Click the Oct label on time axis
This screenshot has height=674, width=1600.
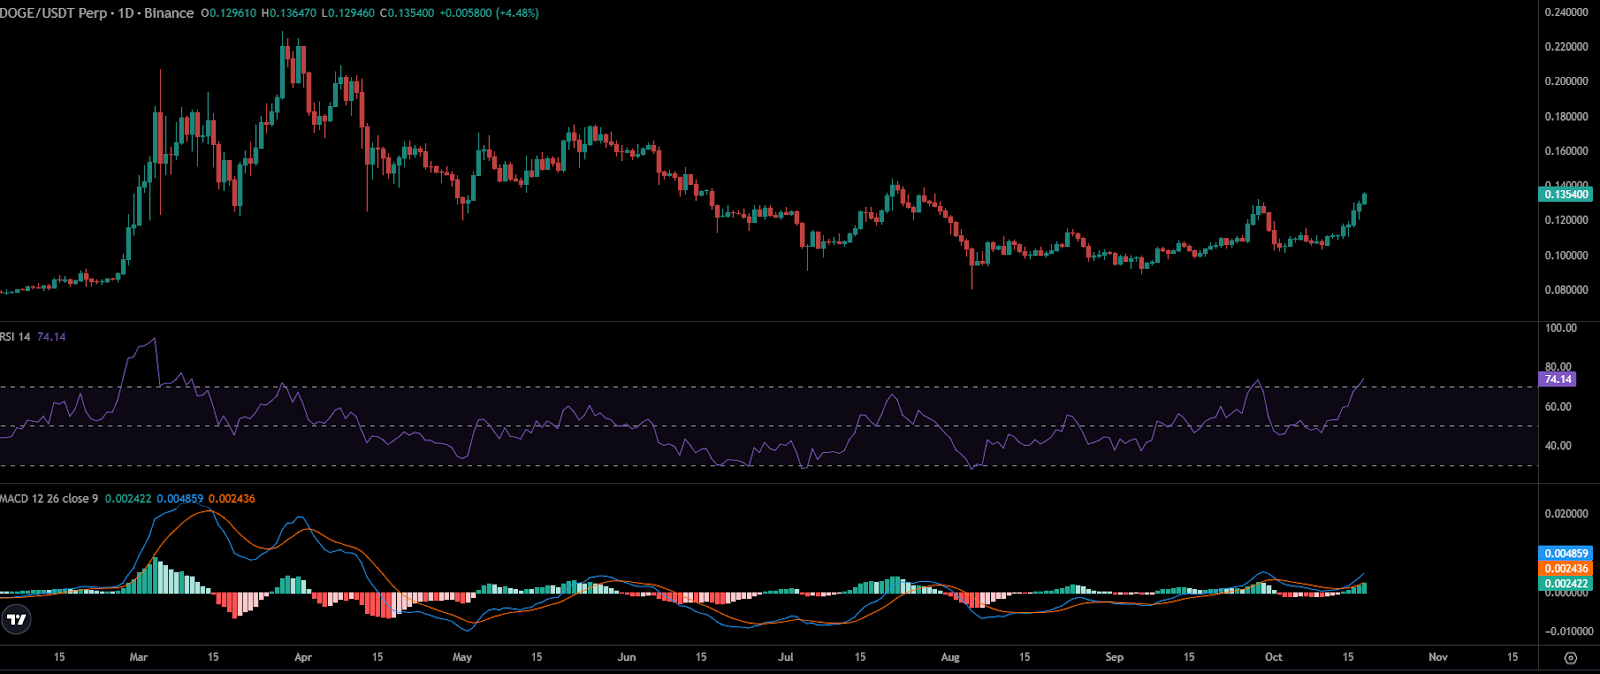click(1273, 658)
